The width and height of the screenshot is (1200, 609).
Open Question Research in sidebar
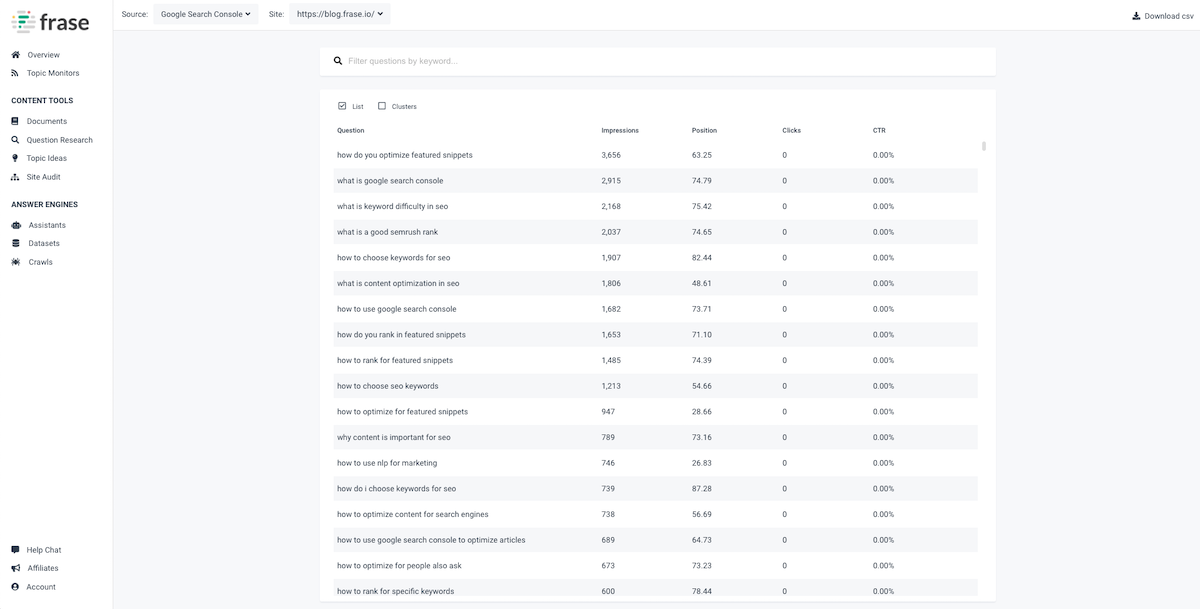(x=59, y=140)
